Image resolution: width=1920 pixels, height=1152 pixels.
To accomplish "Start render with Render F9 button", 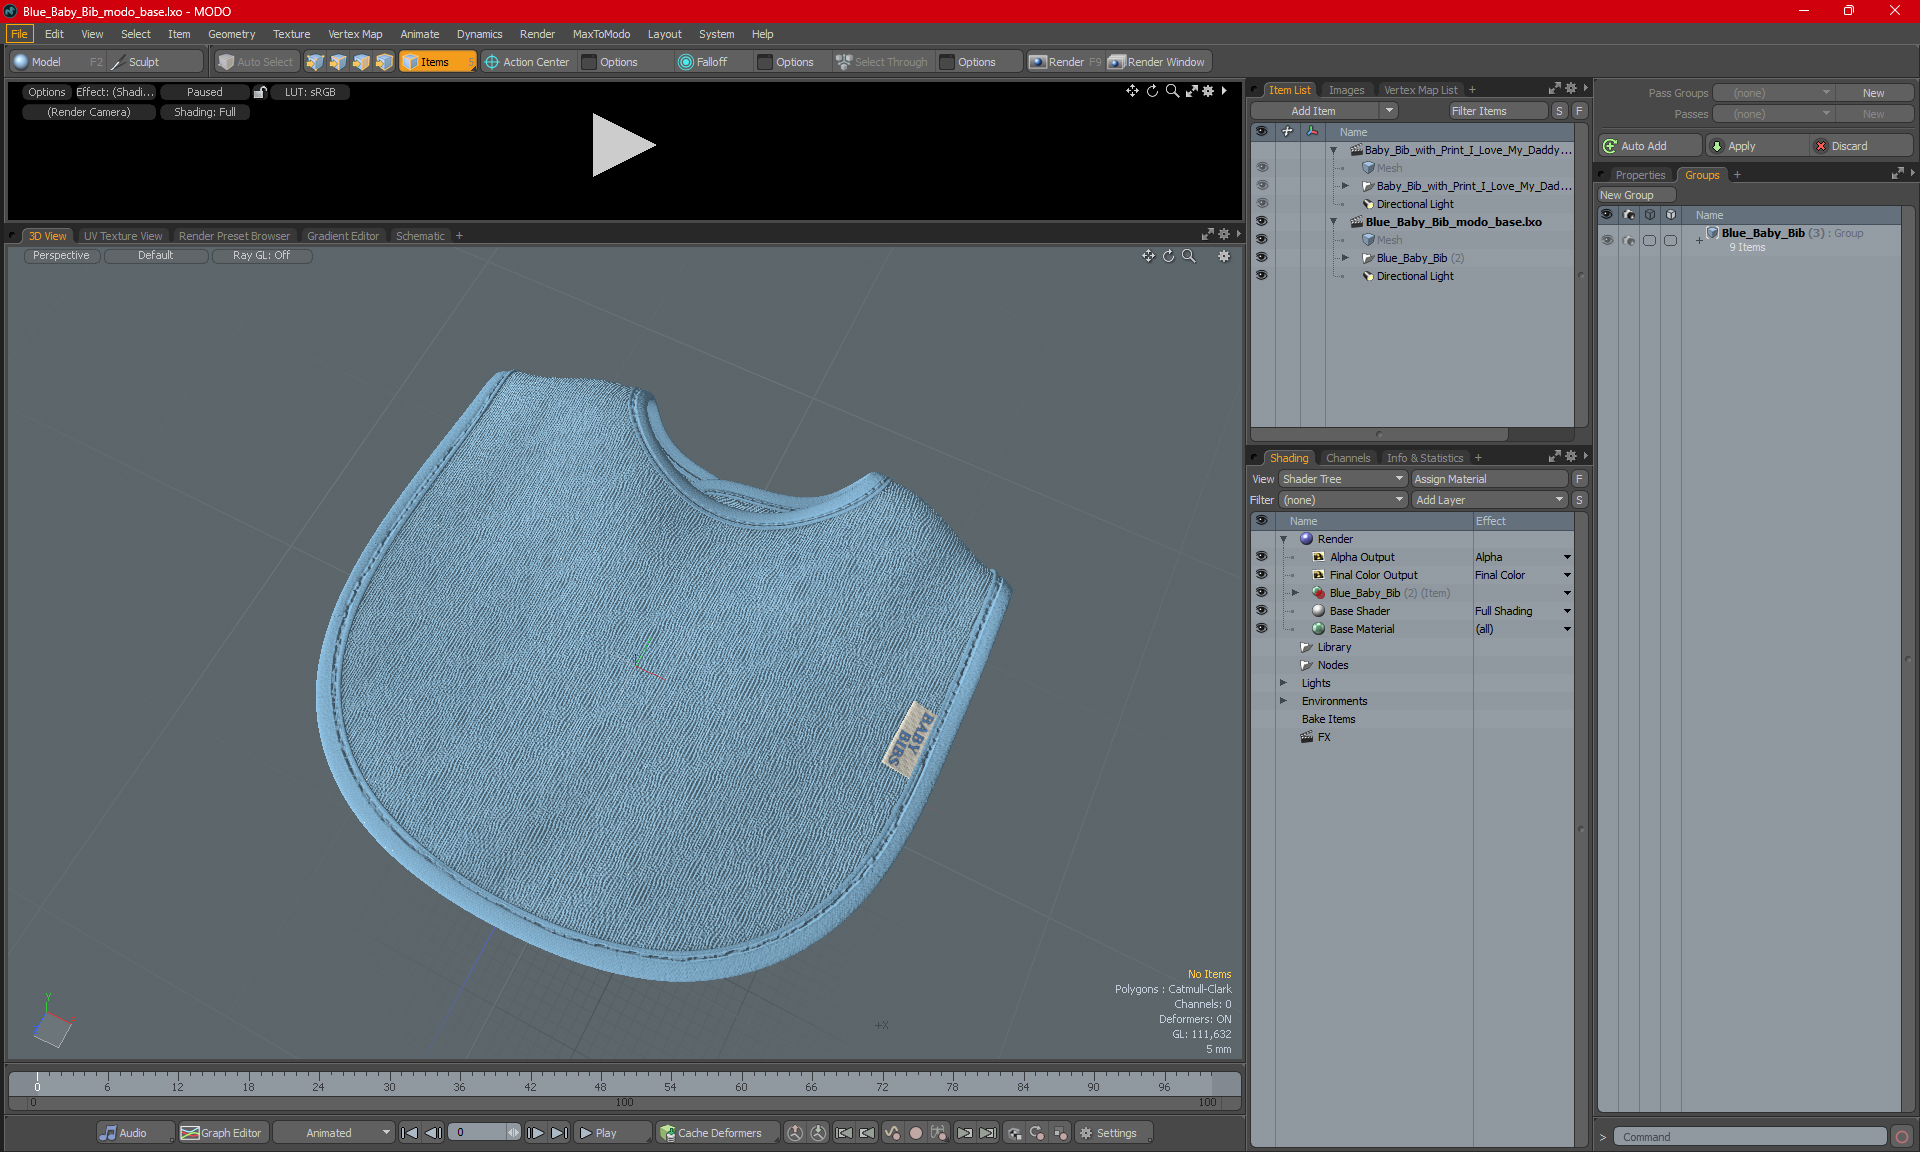I will click(1065, 62).
